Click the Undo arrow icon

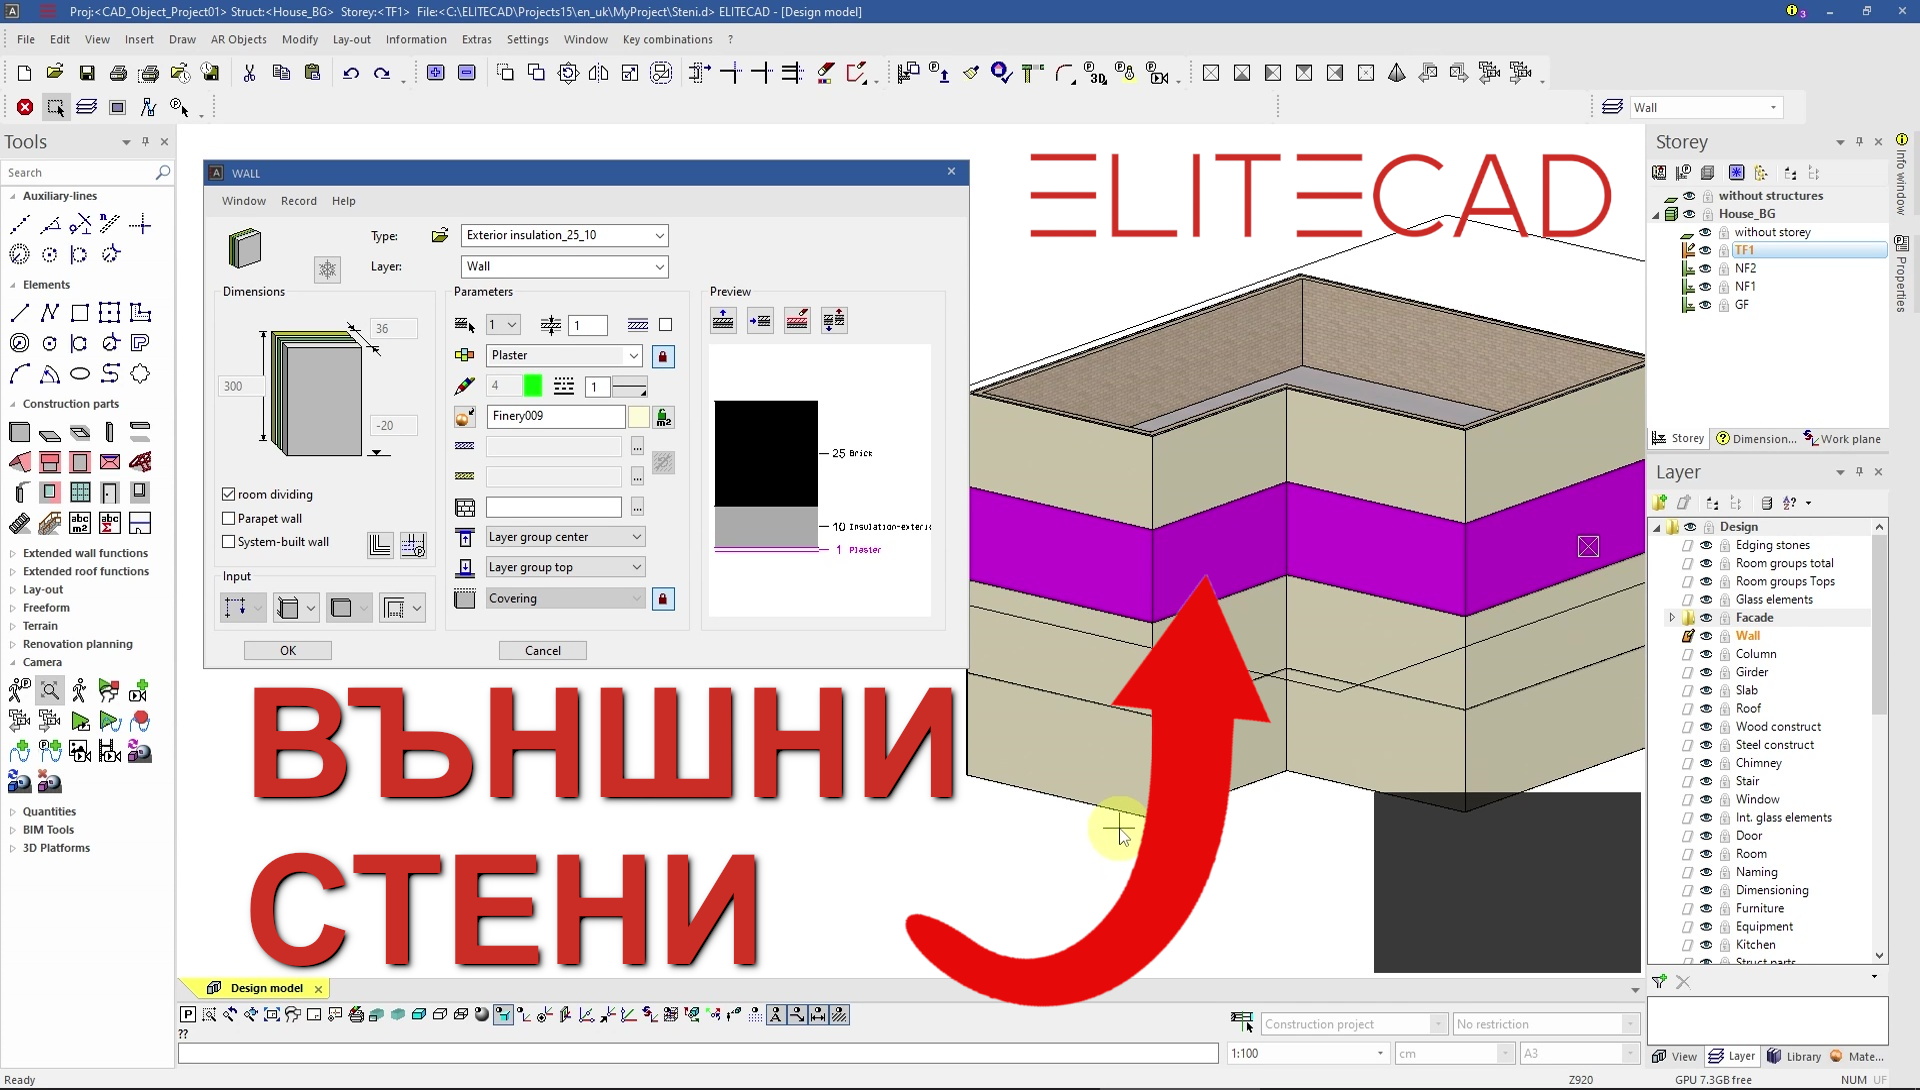[x=351, y=73]
